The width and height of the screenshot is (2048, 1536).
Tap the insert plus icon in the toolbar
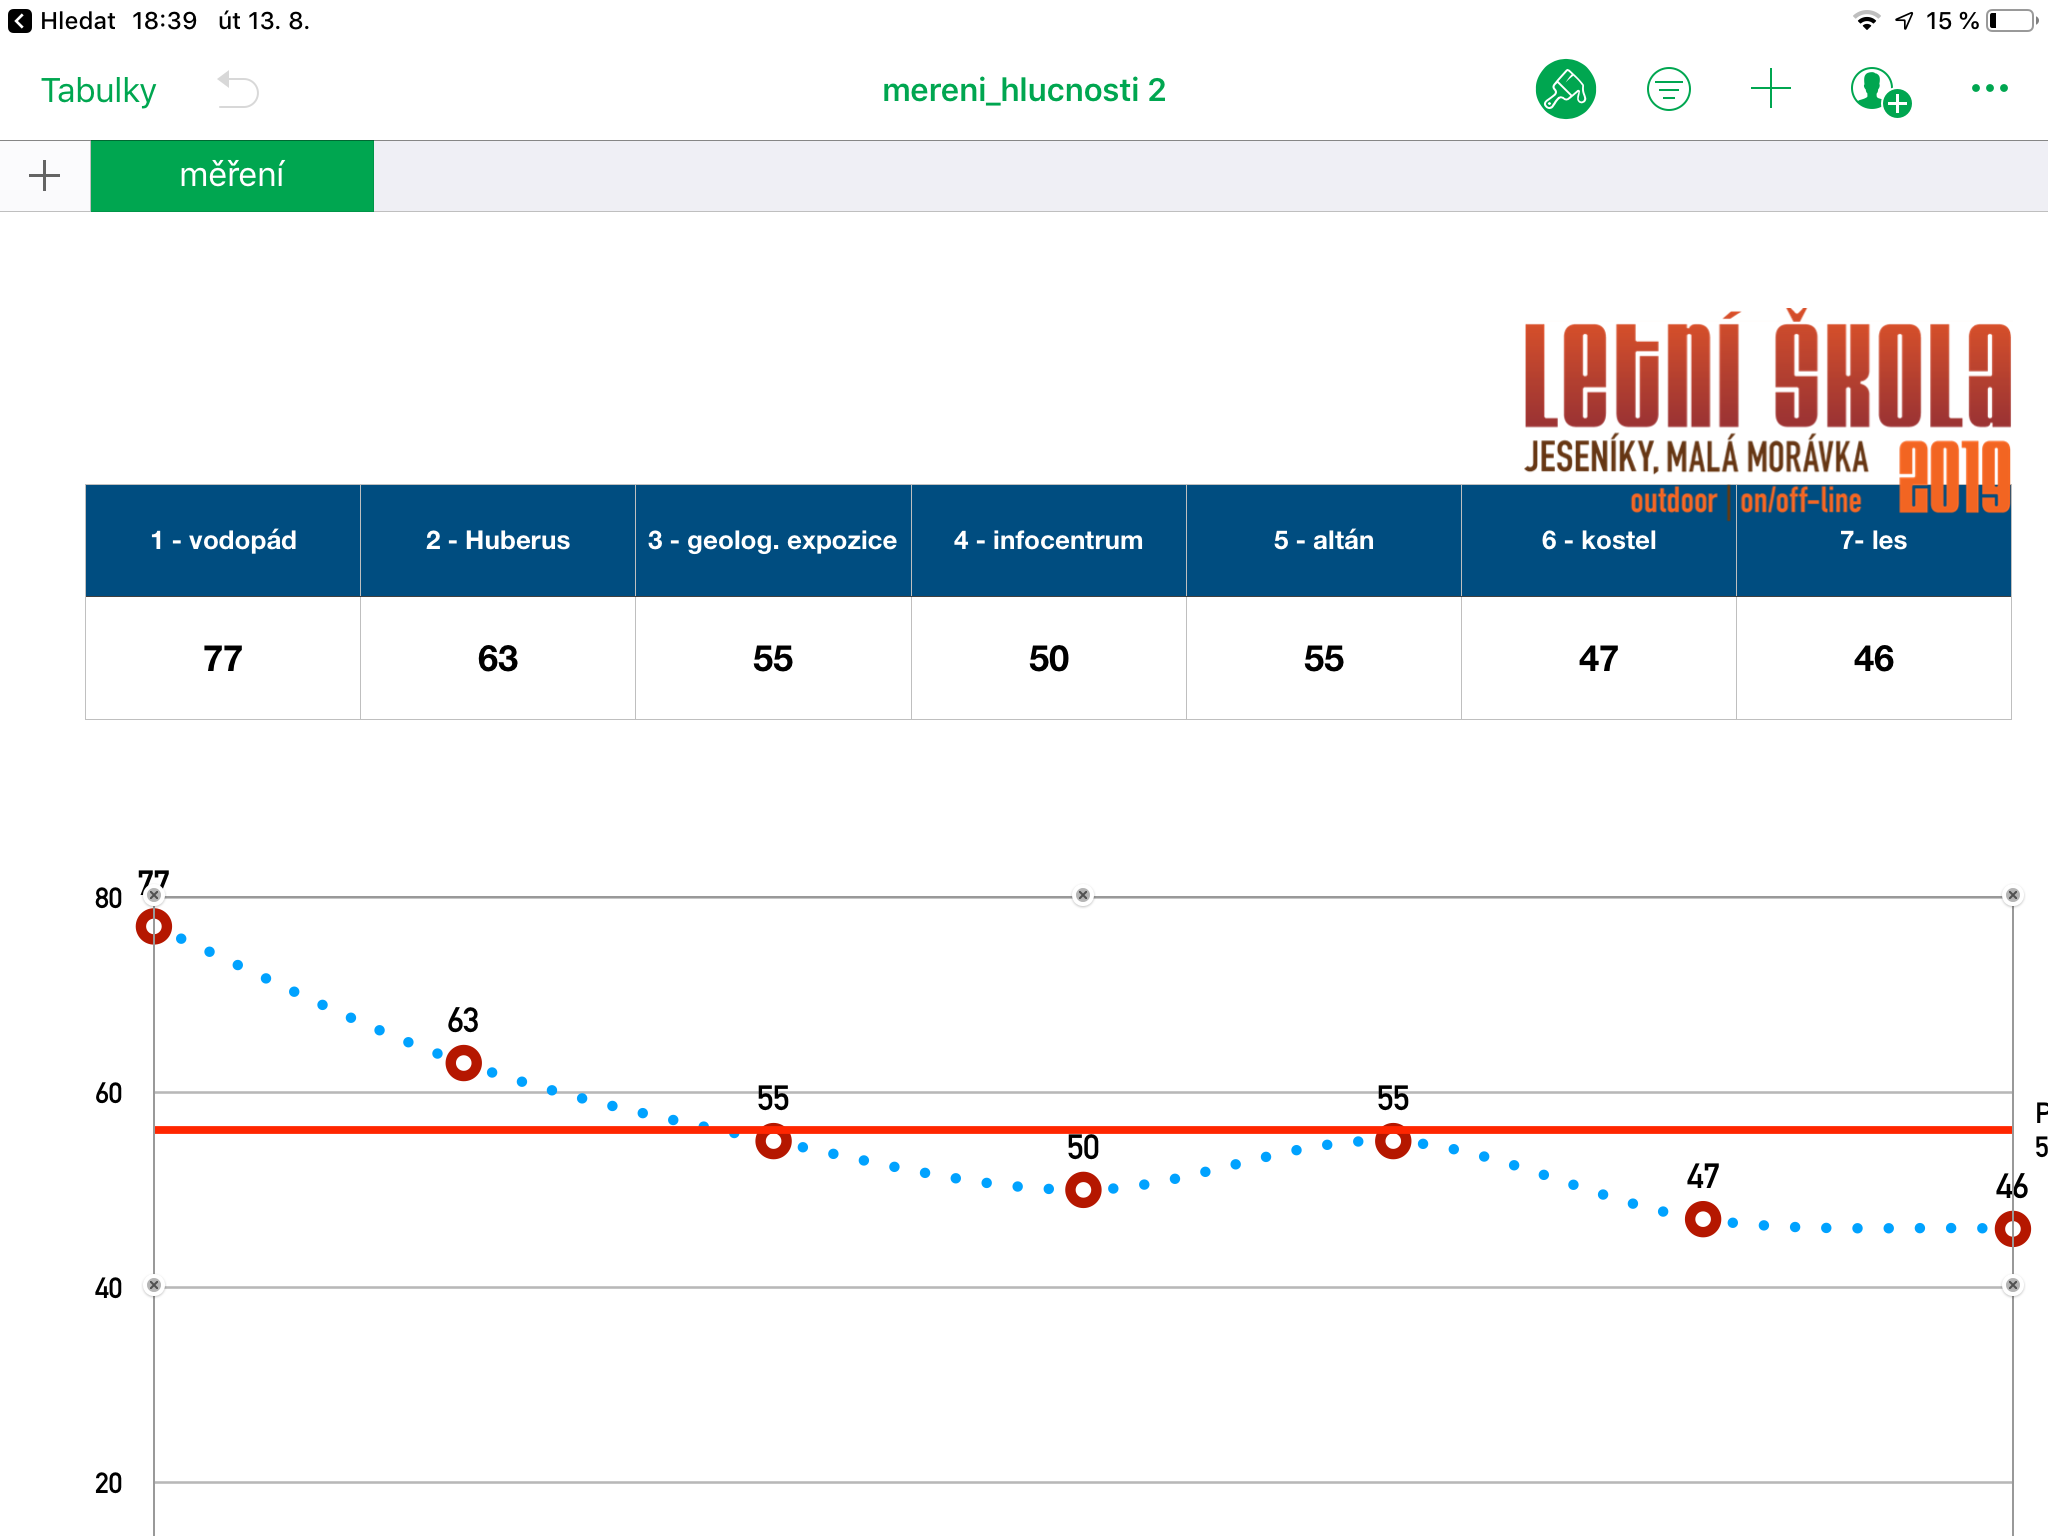(x=1770, y=89)
